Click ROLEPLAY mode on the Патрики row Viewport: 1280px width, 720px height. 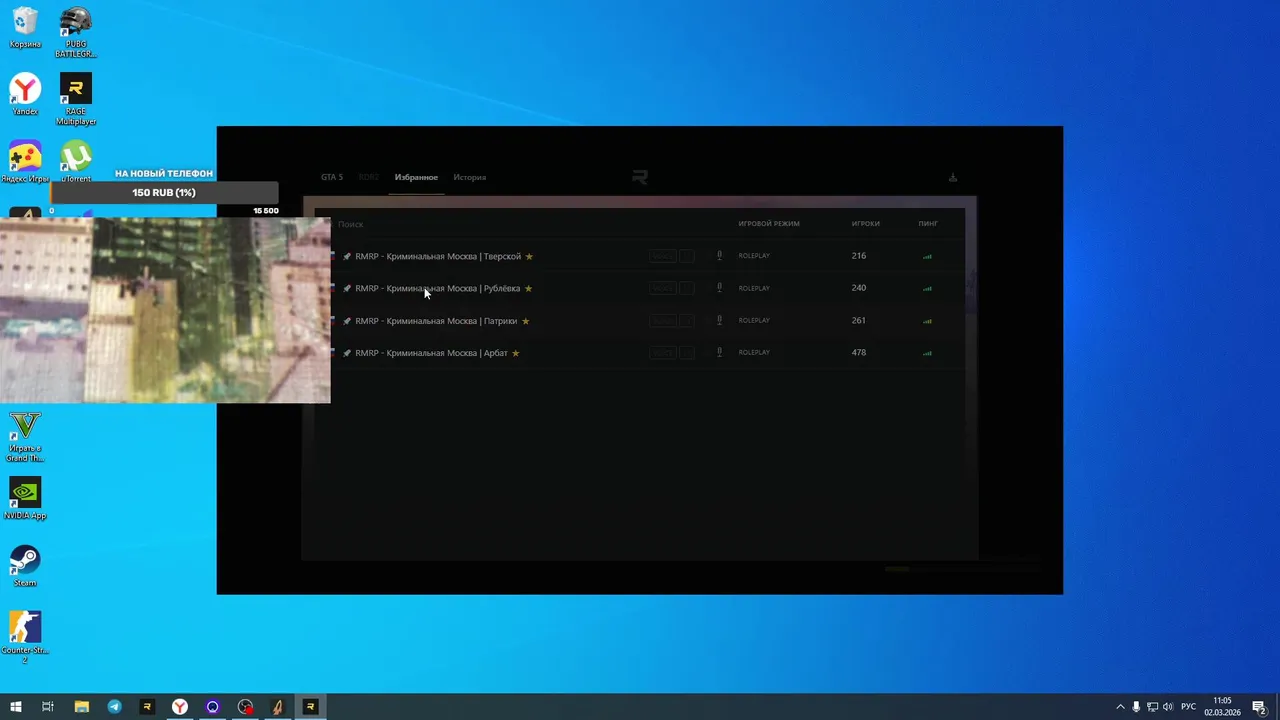[754, 321]
